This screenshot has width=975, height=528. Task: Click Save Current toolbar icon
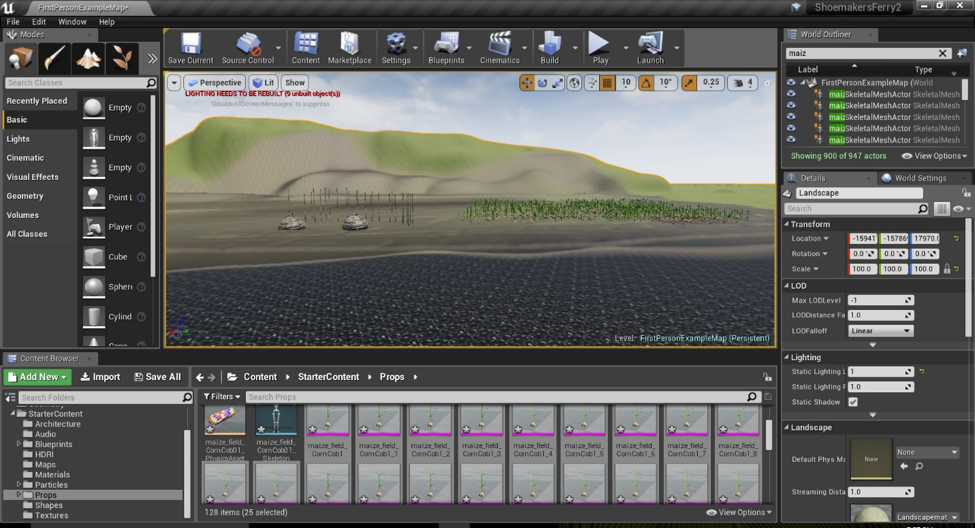coord(190,48)
